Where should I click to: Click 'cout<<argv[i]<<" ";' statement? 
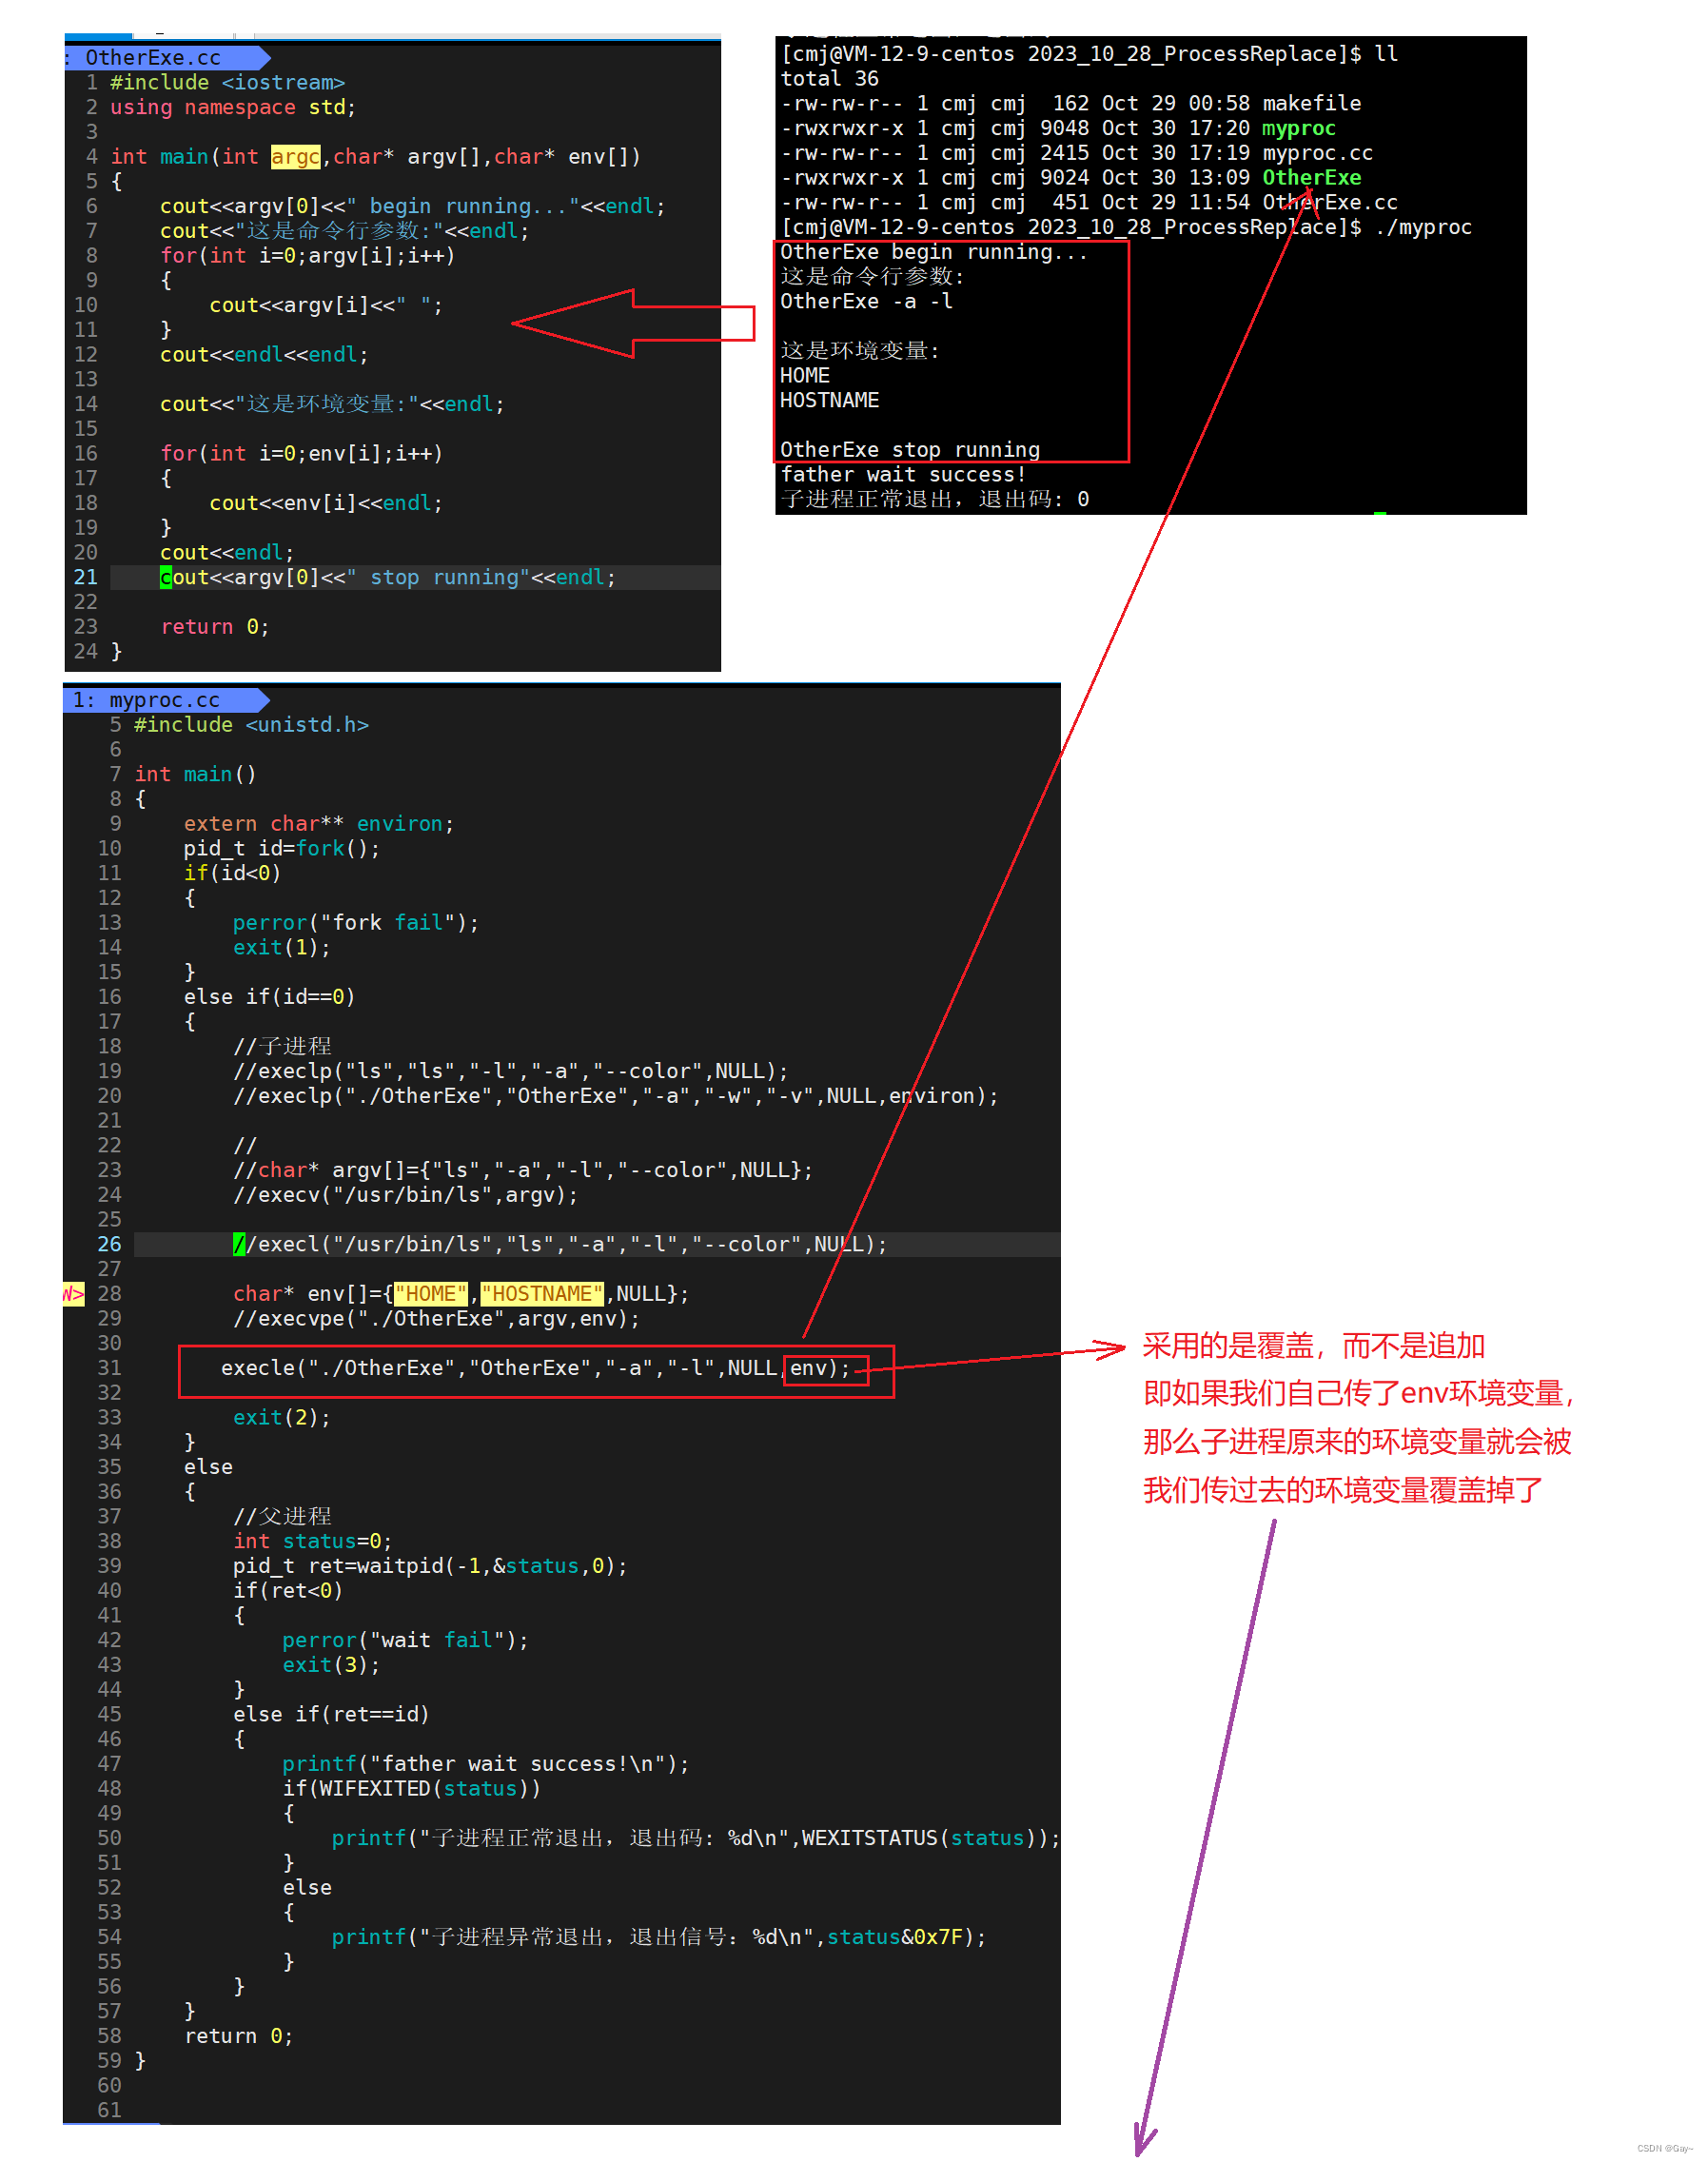point(326,305)
